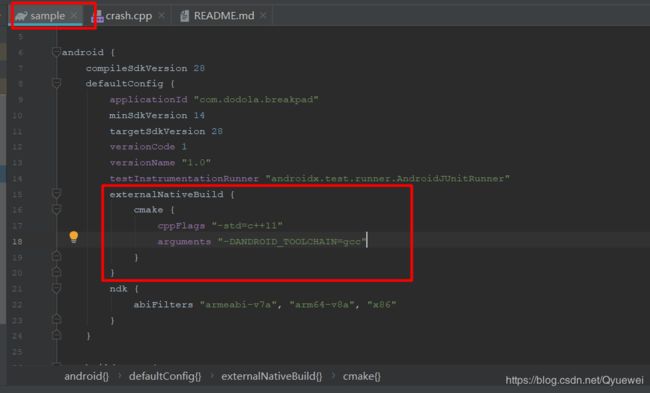
Task: Collapse the cmake block fold marker on line 16
Action: pos(57,209)
